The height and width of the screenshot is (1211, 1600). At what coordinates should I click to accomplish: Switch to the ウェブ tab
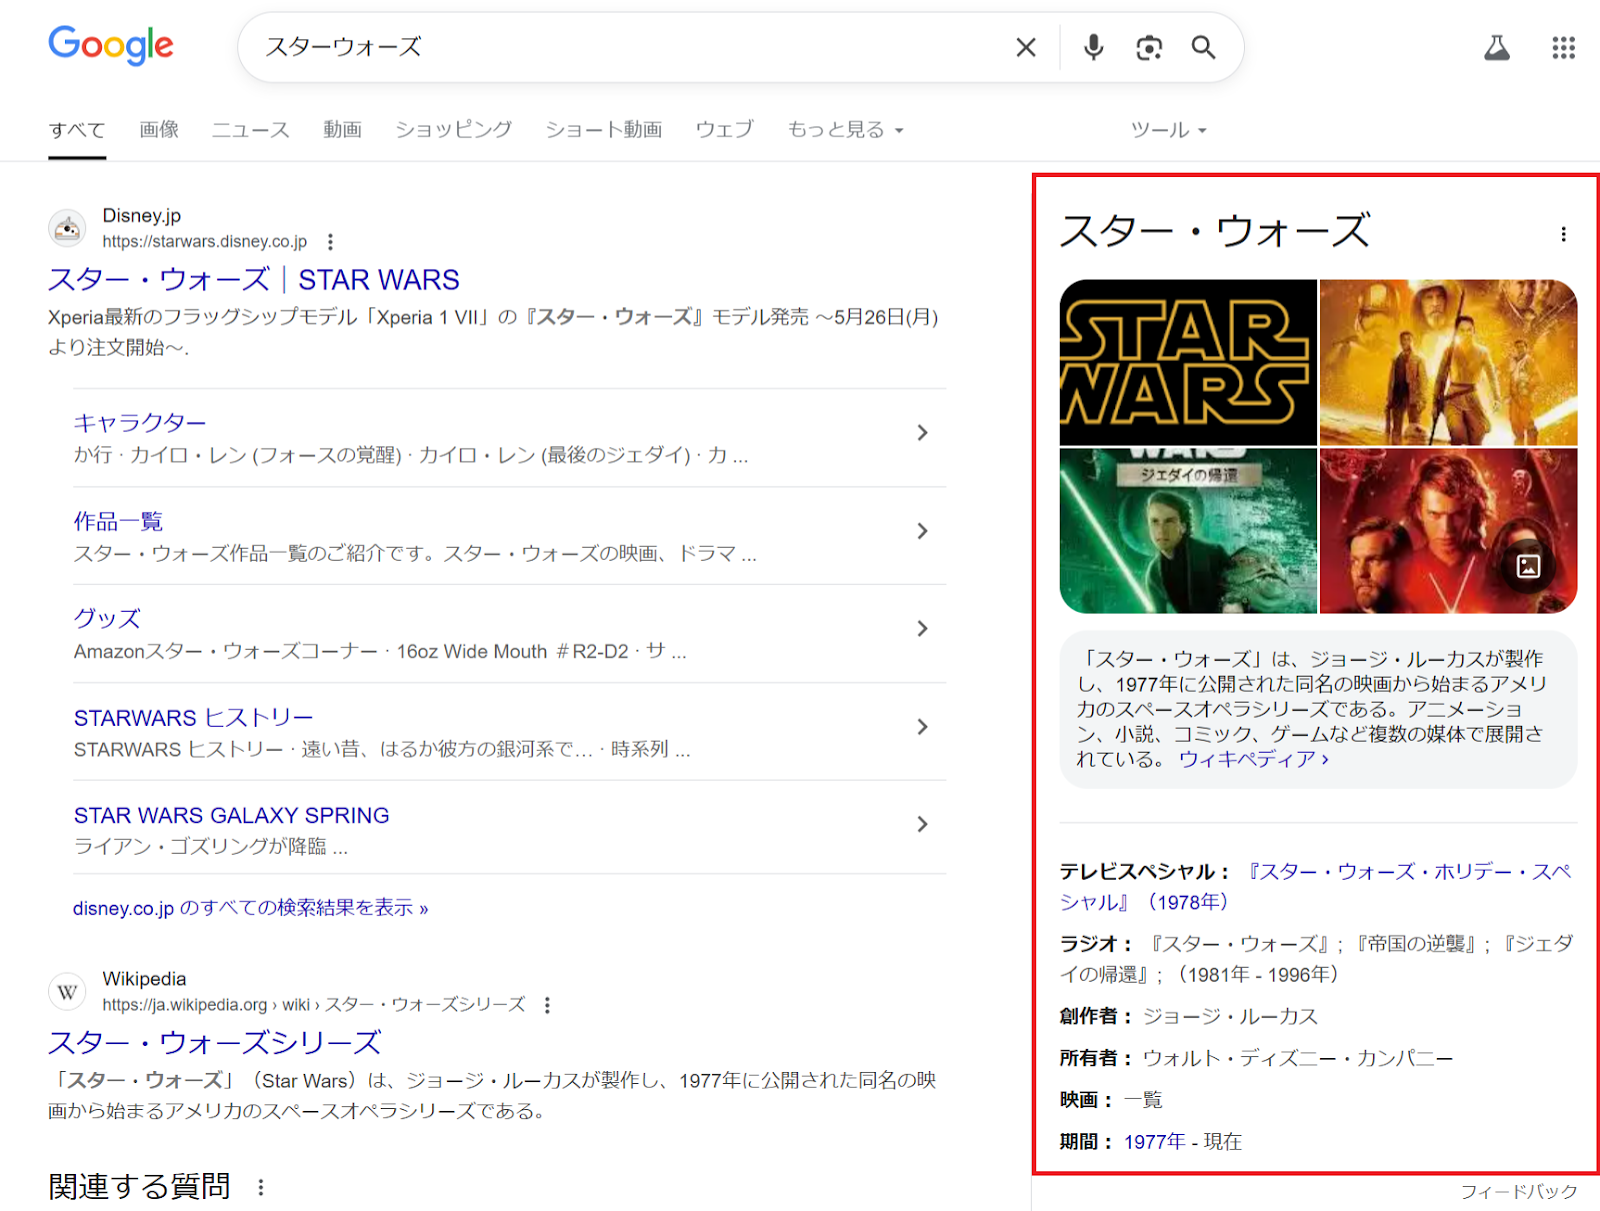[724, 129]
